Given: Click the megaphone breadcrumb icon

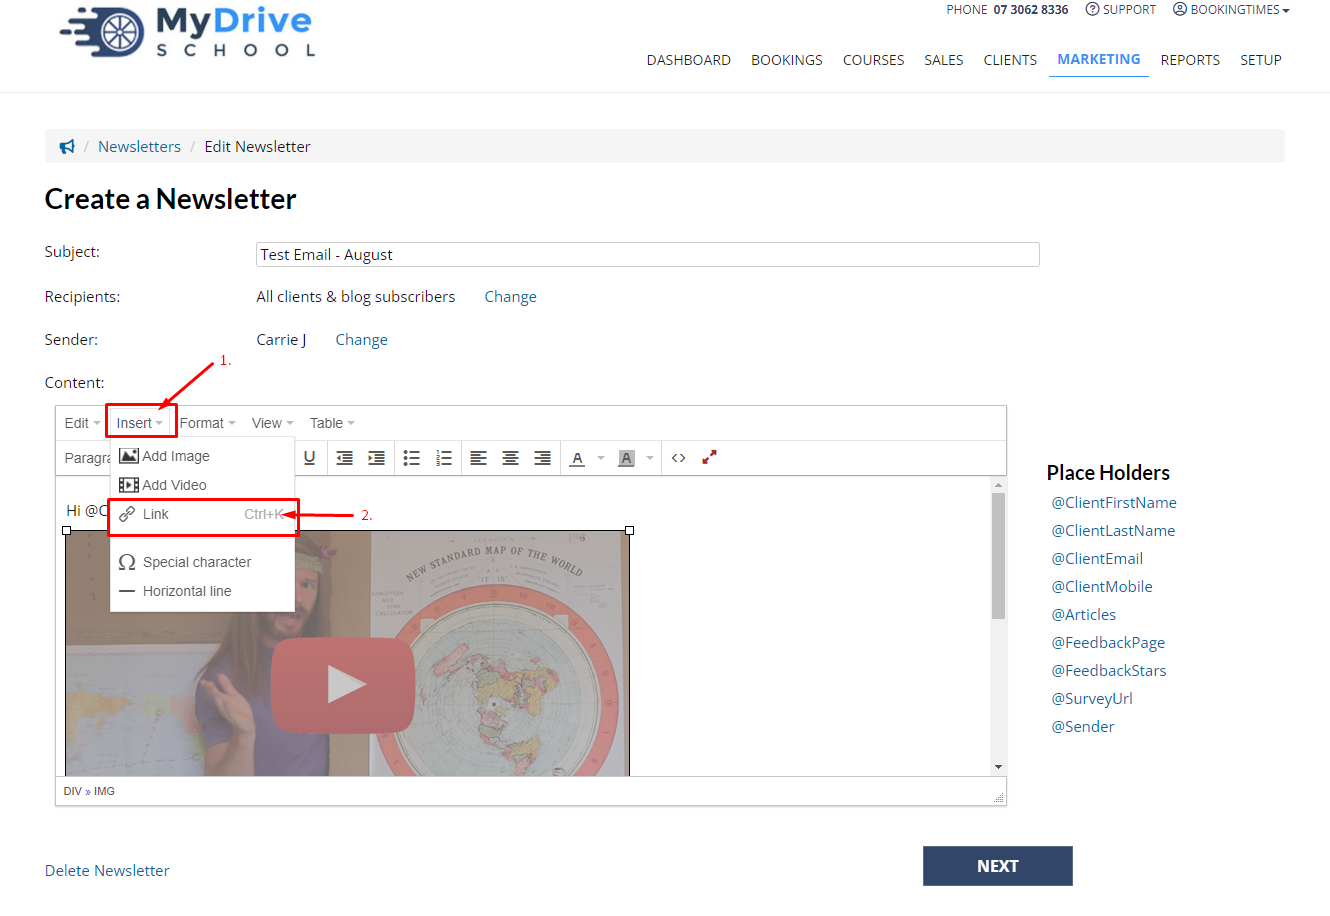Looking at the screenshot, I should click(67, 147).
